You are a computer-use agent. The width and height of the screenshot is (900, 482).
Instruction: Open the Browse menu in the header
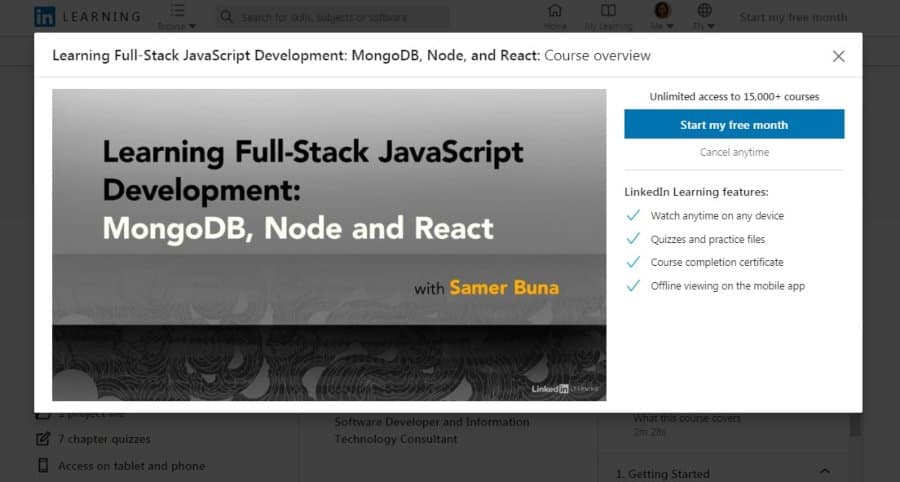coord(177,17)
